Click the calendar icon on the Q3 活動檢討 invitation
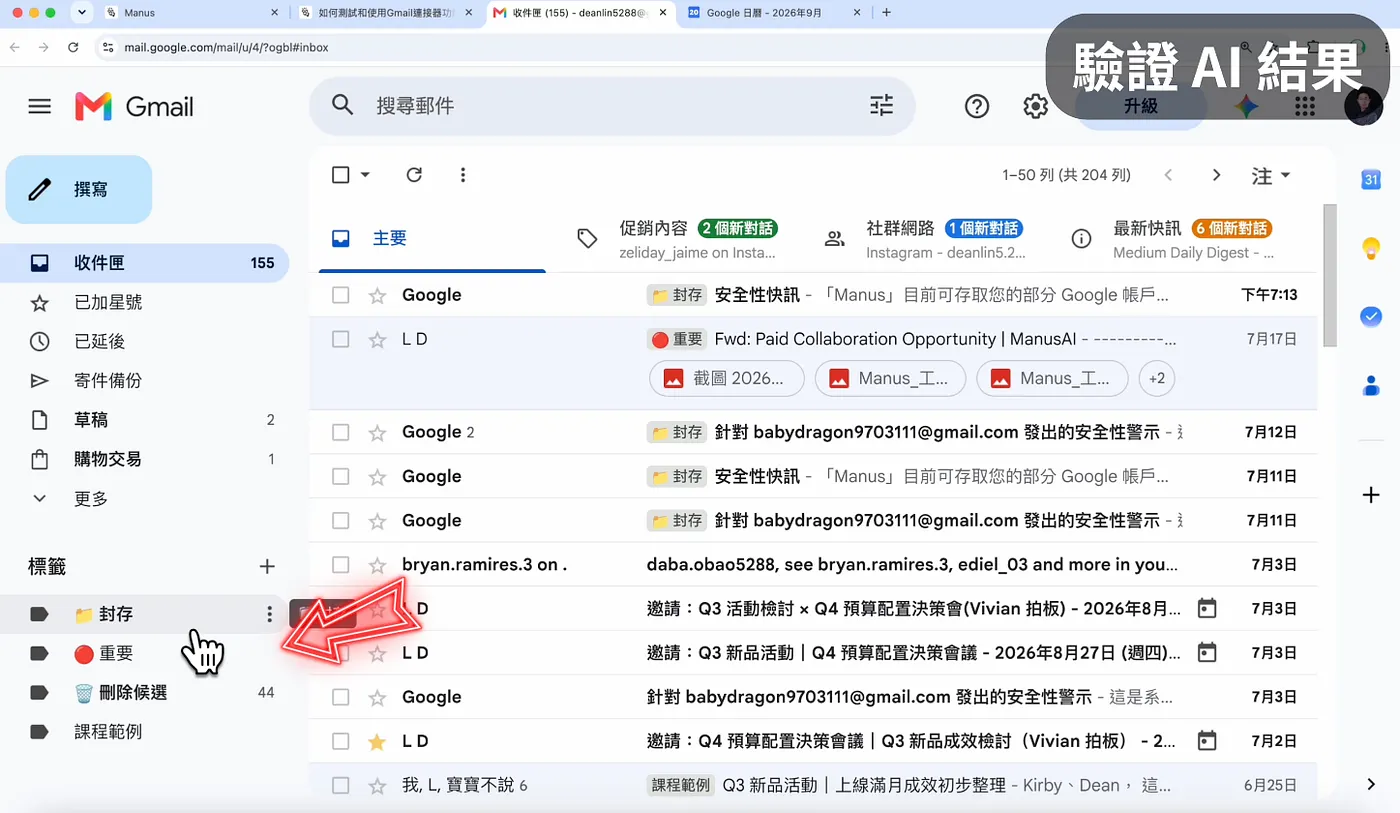Image resolution: width=1400 pixels, height=813 pixels. click(1207, 608)
